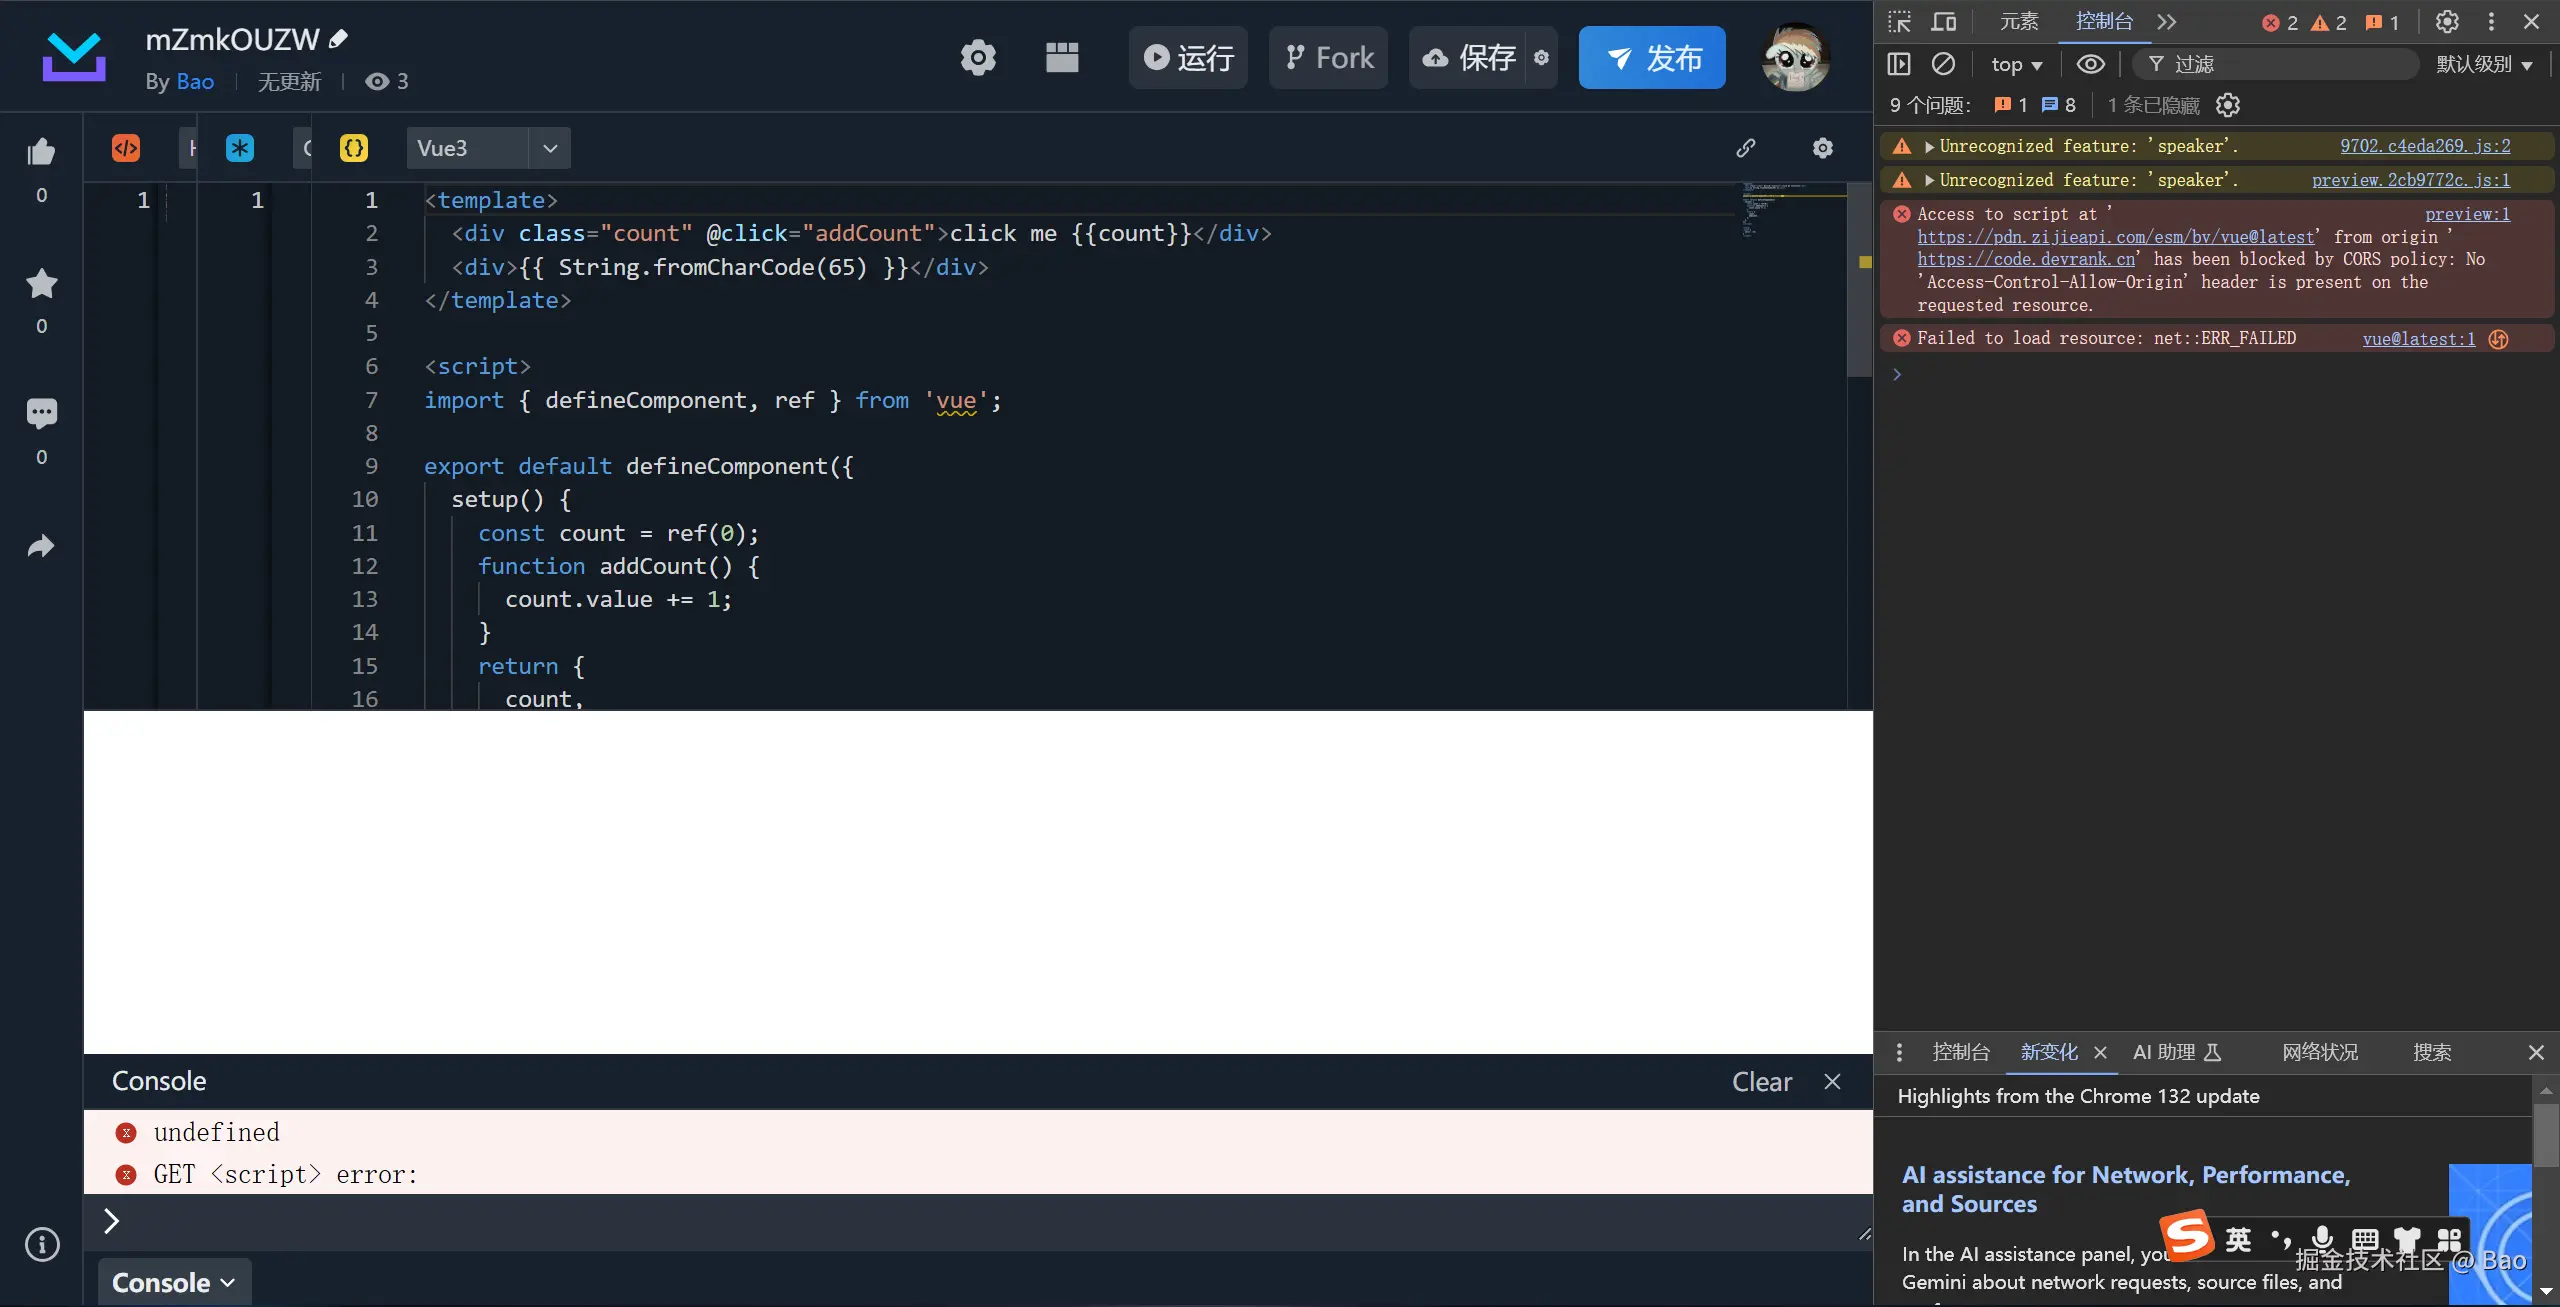Switch to the 元素 tab
This screenshot has height=1307, width=2560.
coord(2018,22)
